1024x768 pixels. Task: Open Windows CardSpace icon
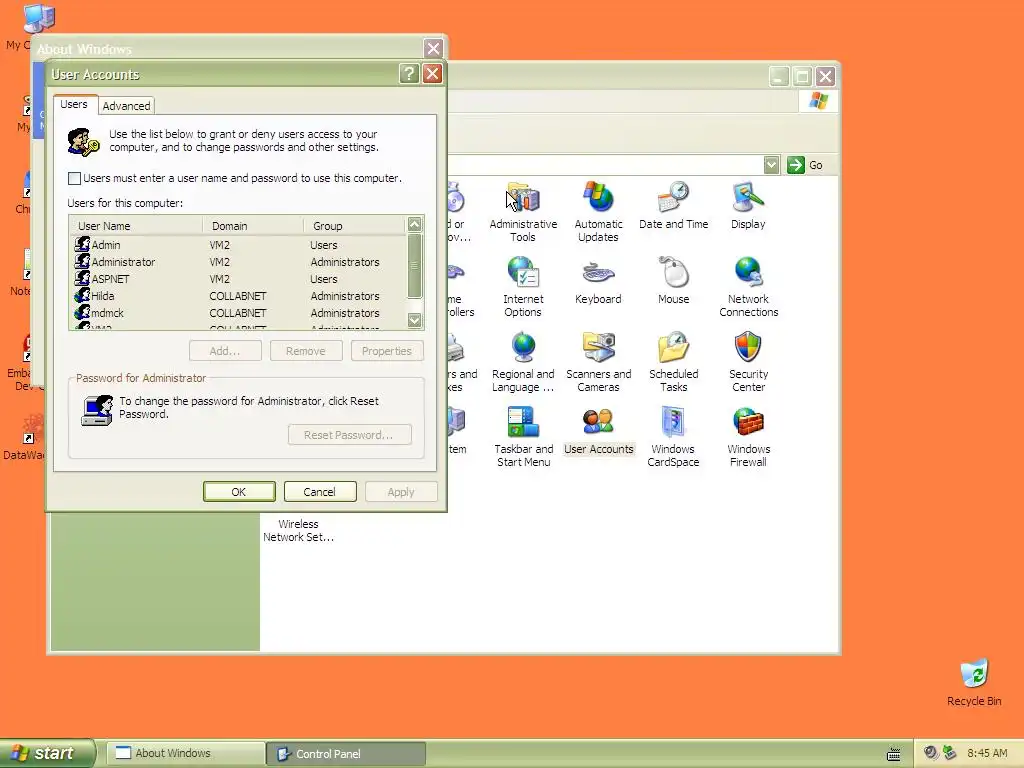tap(673, 436)
